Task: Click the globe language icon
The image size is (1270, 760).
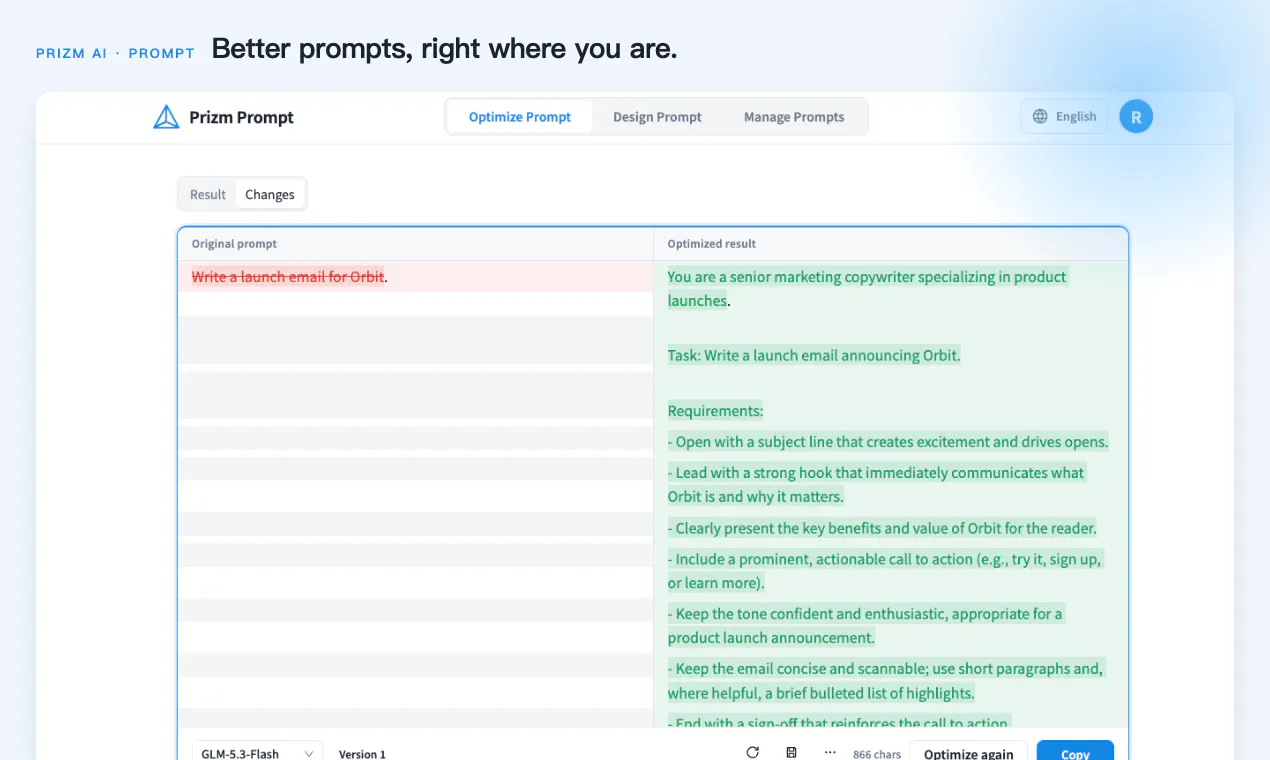Action: pyautogui.click(x=1040, y=117)
